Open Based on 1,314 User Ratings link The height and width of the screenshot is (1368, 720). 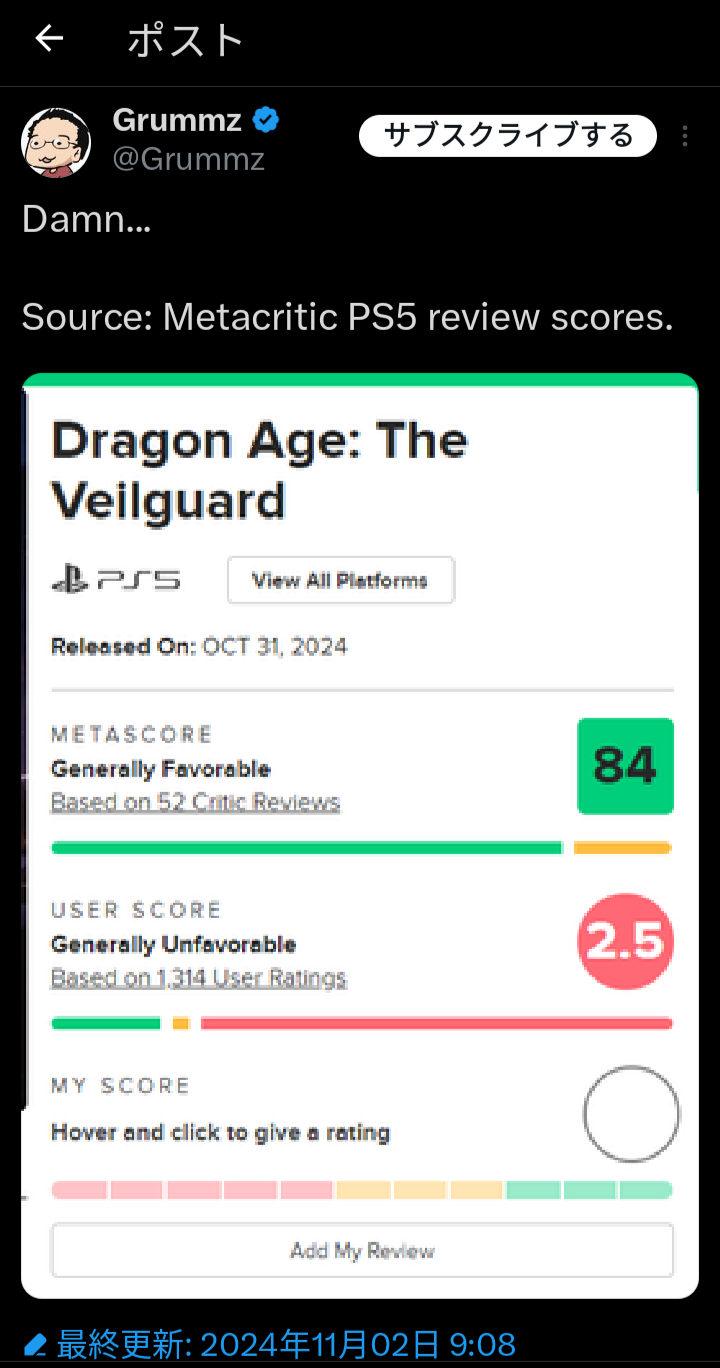pos(198,978)
